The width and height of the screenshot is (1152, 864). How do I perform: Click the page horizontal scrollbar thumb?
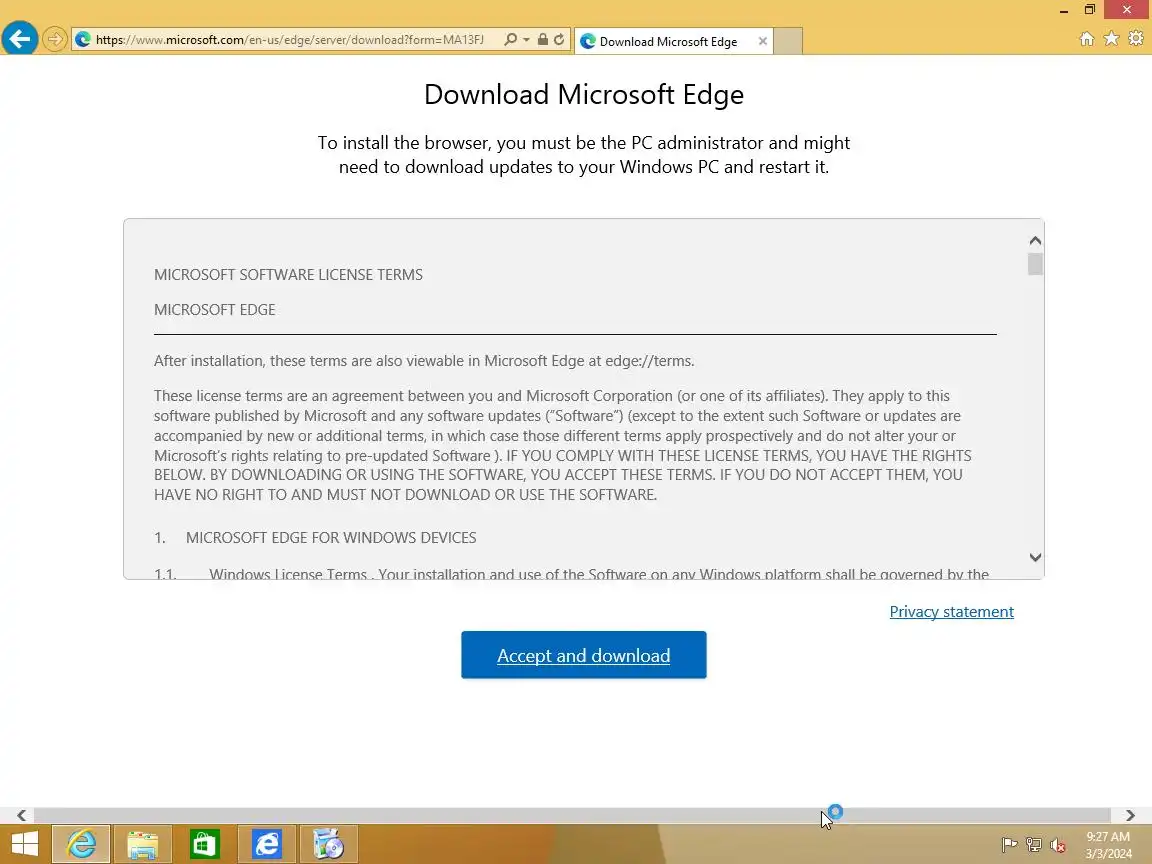coord(572,816)
